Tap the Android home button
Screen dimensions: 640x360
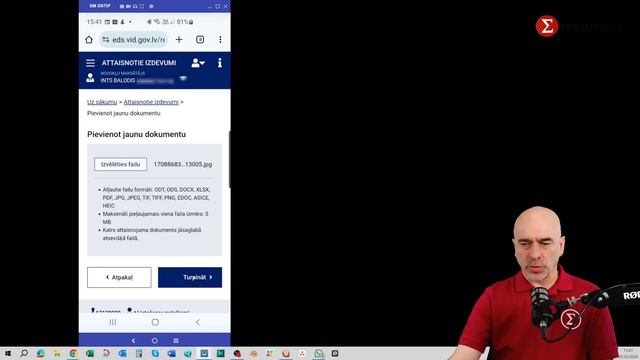pos(155,322)
